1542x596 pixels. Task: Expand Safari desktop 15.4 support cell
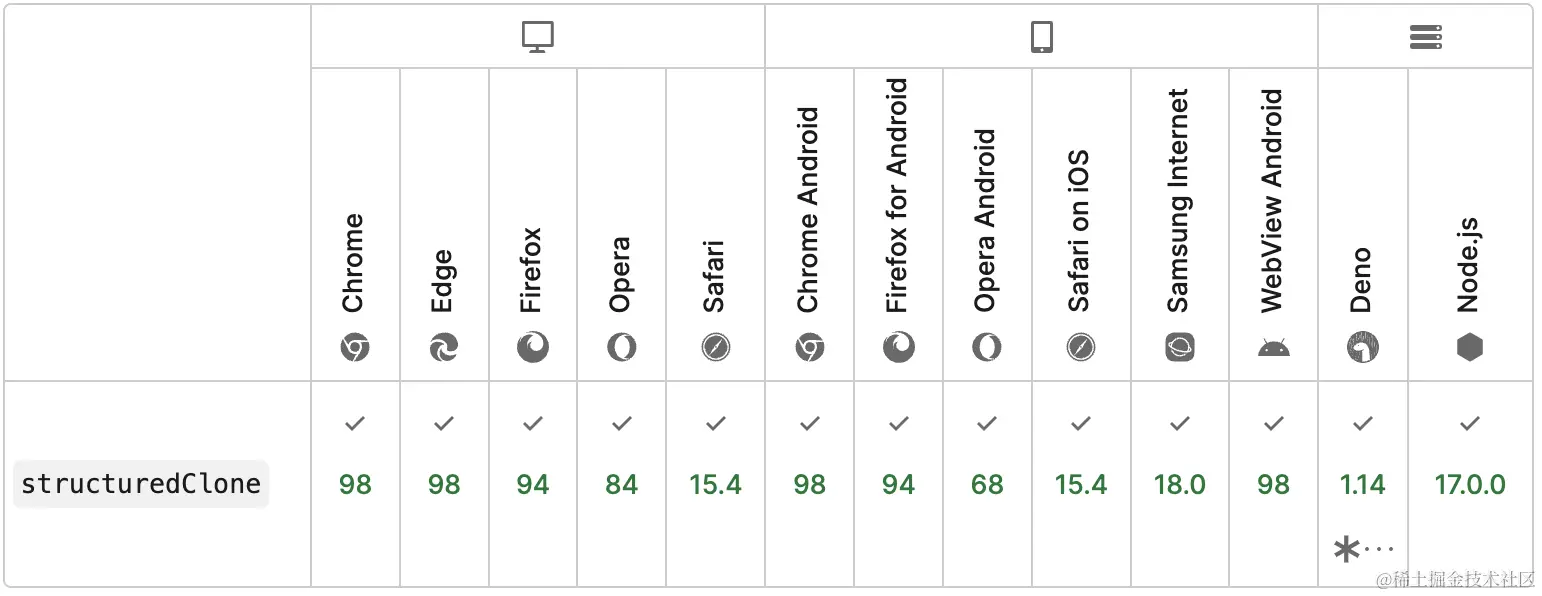715,484
